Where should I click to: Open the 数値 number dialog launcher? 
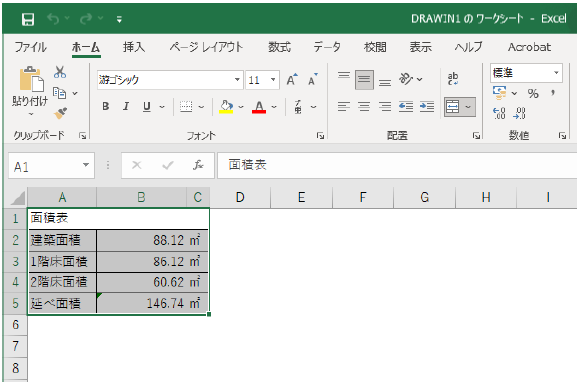click(562, 136)
